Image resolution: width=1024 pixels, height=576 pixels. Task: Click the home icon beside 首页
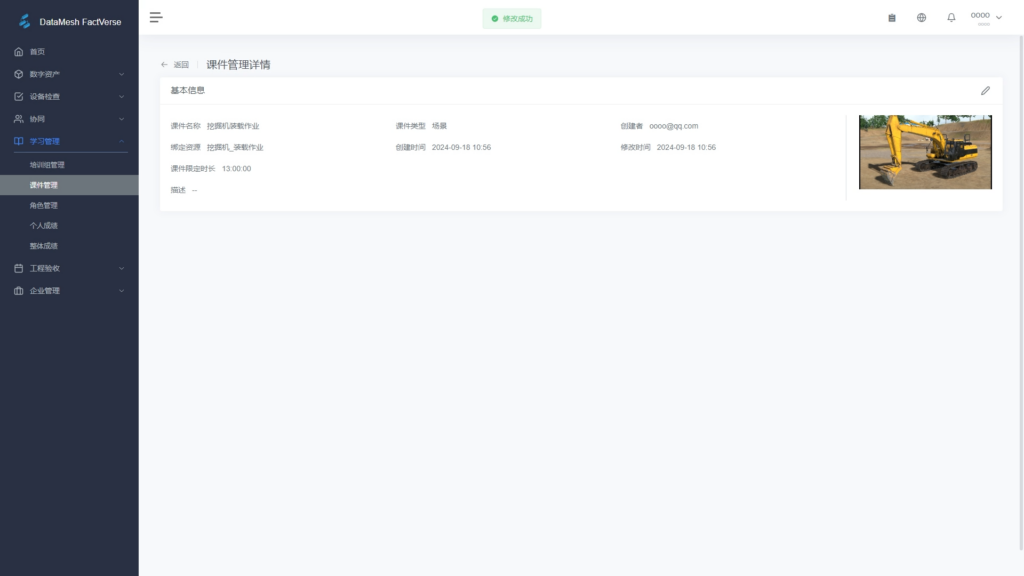19,52
